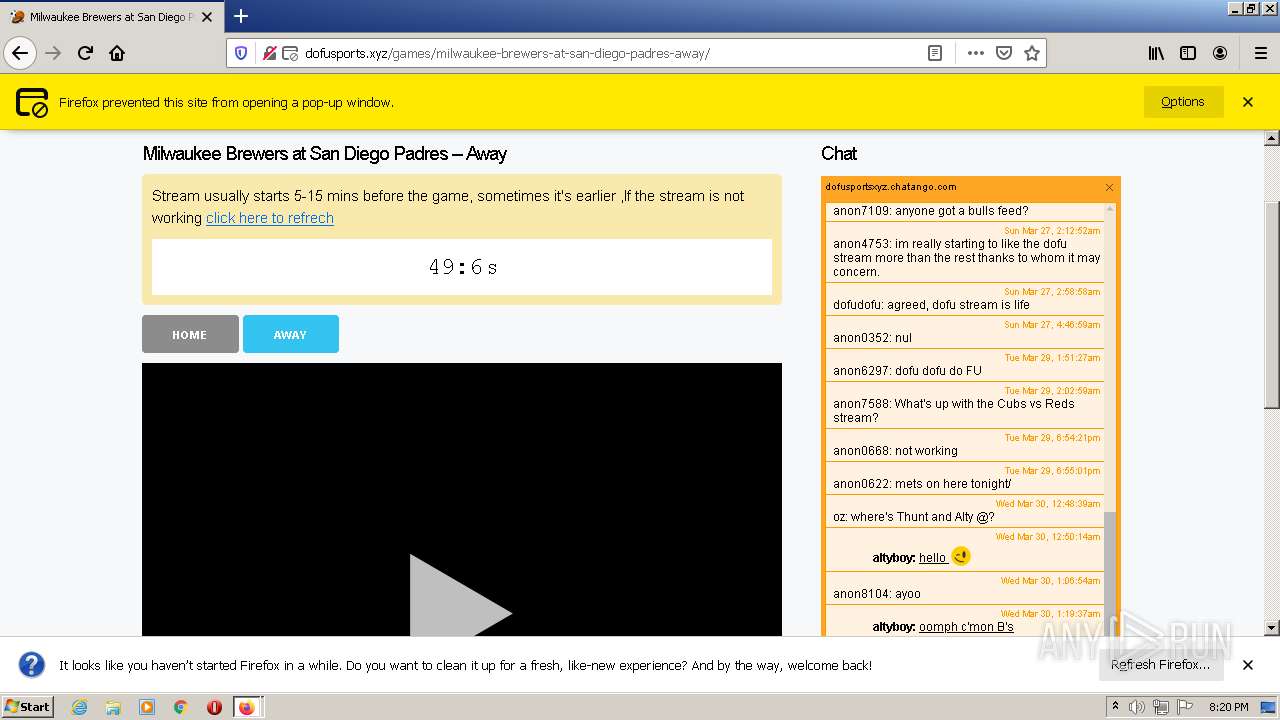Click Refresh Firefox button
The image size is (1280, 720).
click(x=1160, y=665)
